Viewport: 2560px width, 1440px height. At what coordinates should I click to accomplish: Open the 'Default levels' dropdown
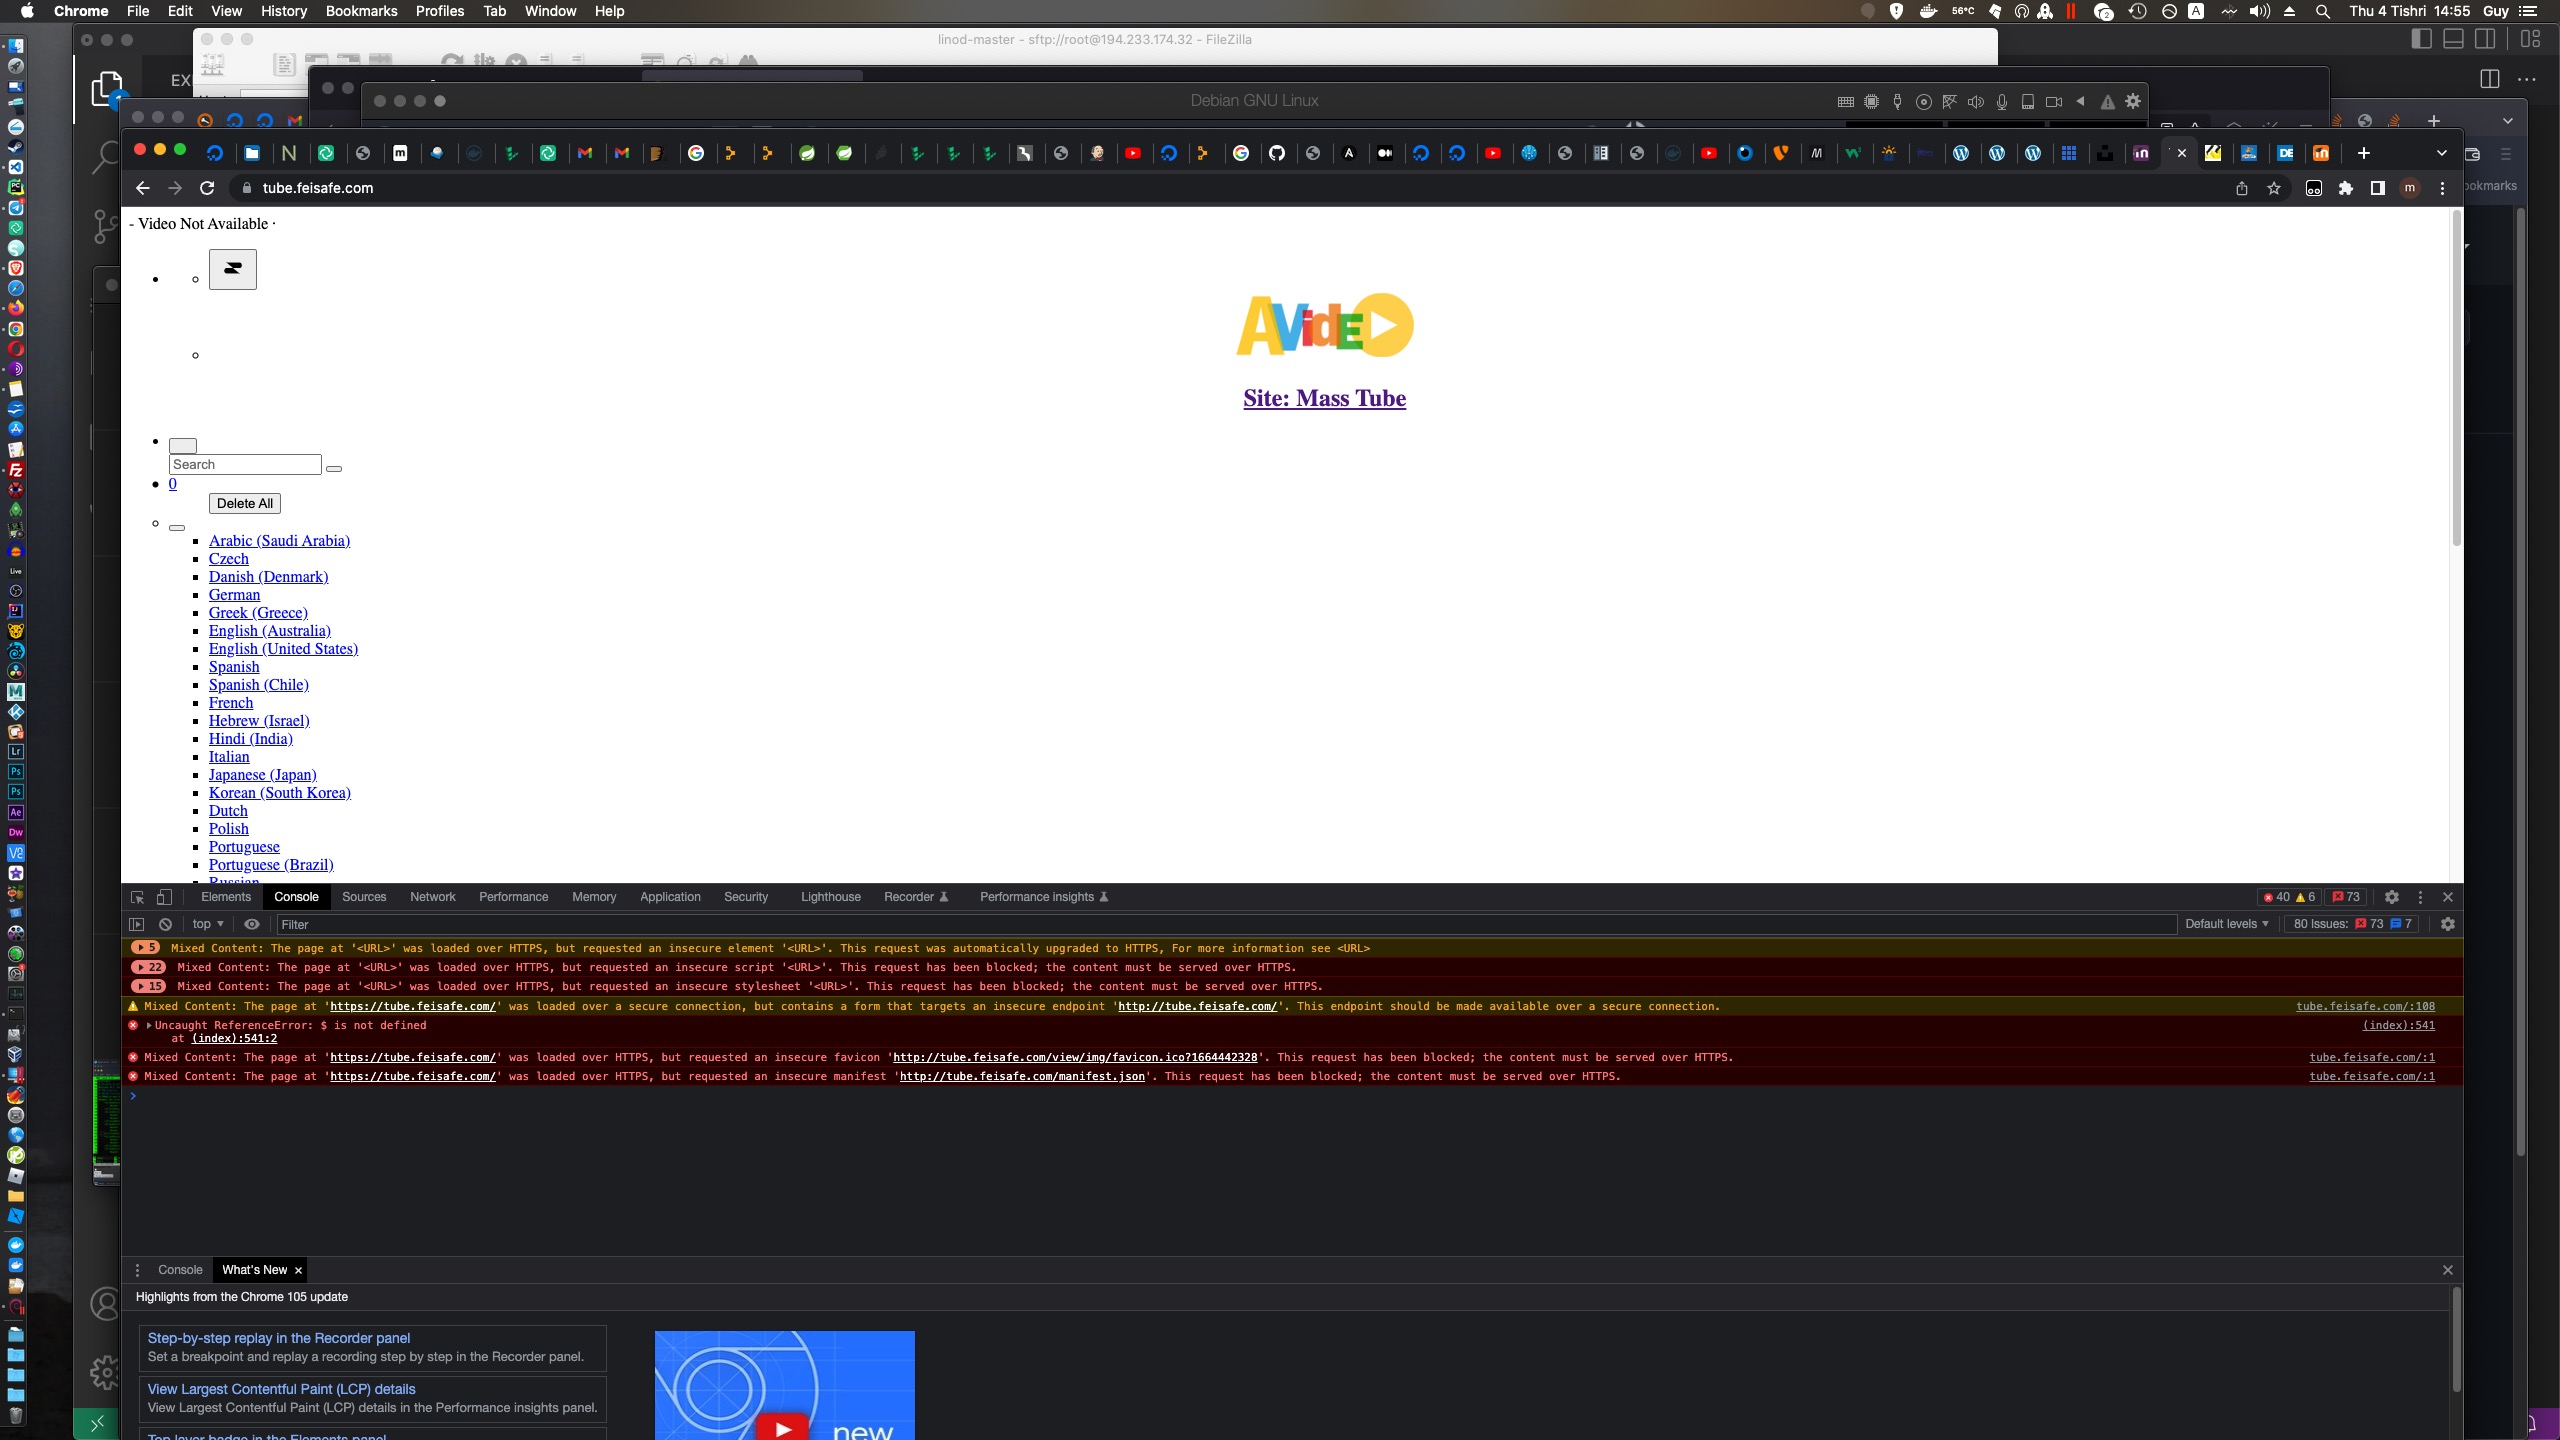[x=2226, y=924]
